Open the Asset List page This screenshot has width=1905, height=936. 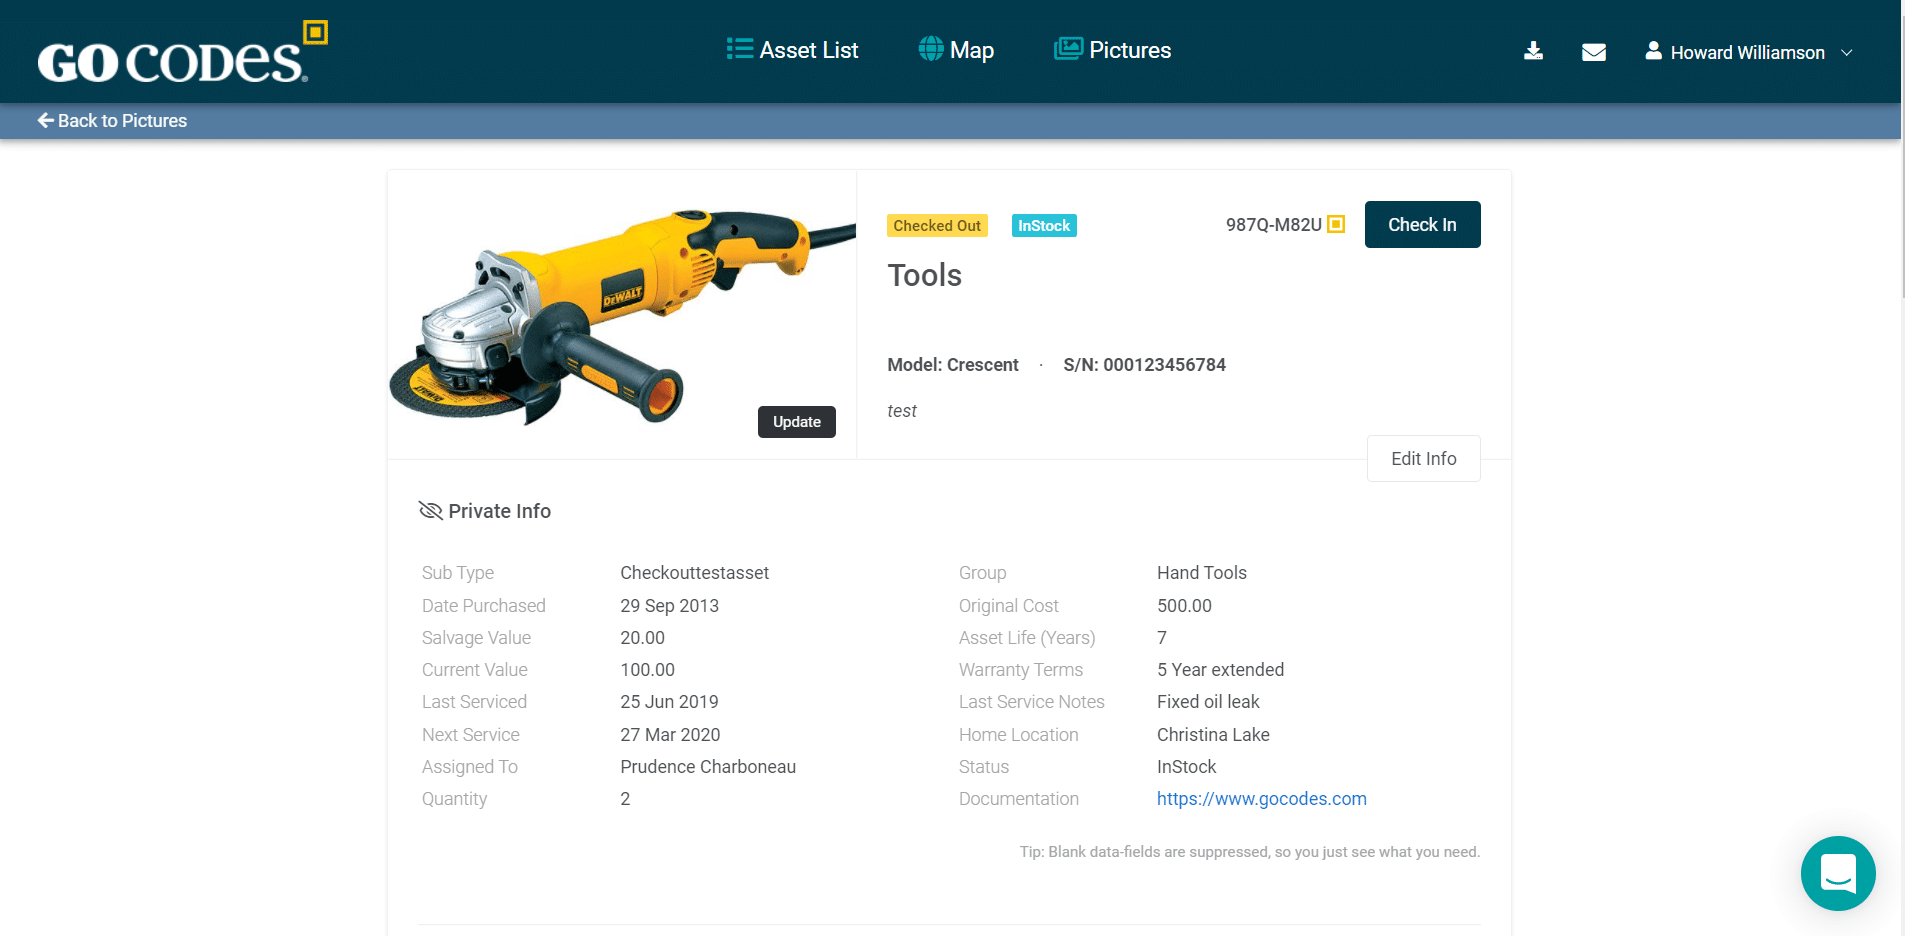pyautogui.click(x=792, y=50)
